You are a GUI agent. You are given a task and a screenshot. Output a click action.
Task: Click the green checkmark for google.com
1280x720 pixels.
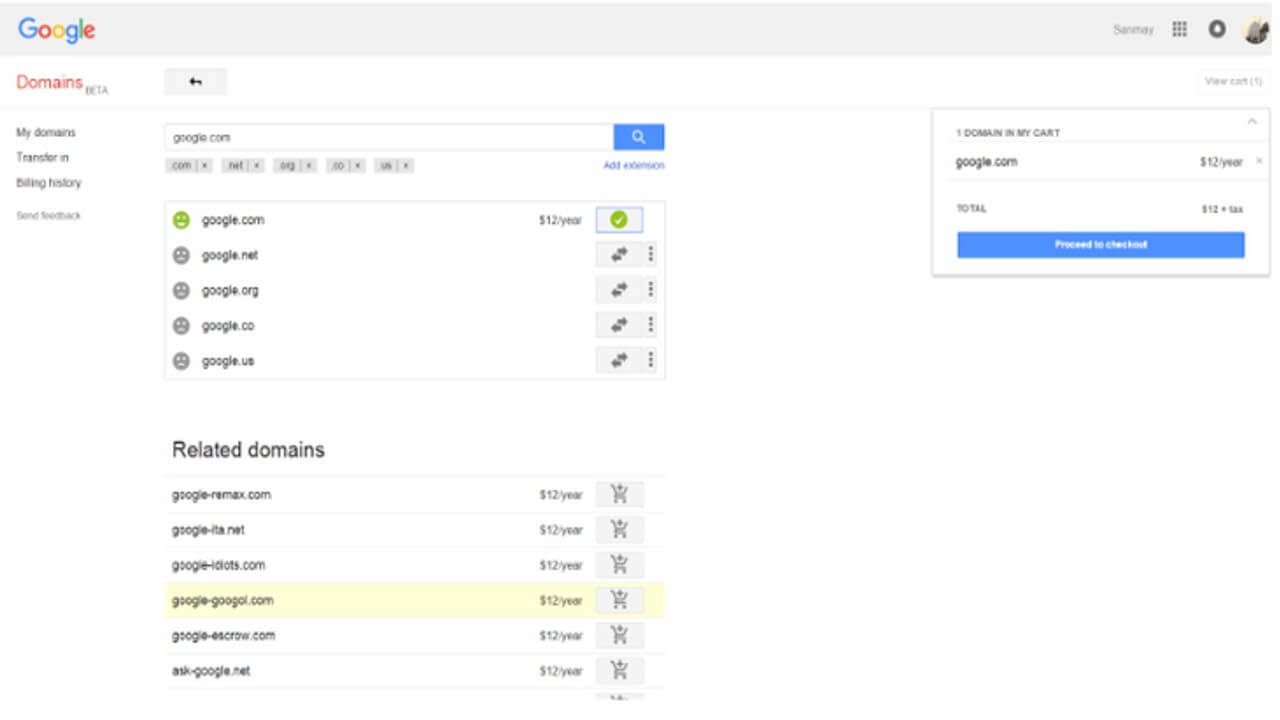[619, 220]
